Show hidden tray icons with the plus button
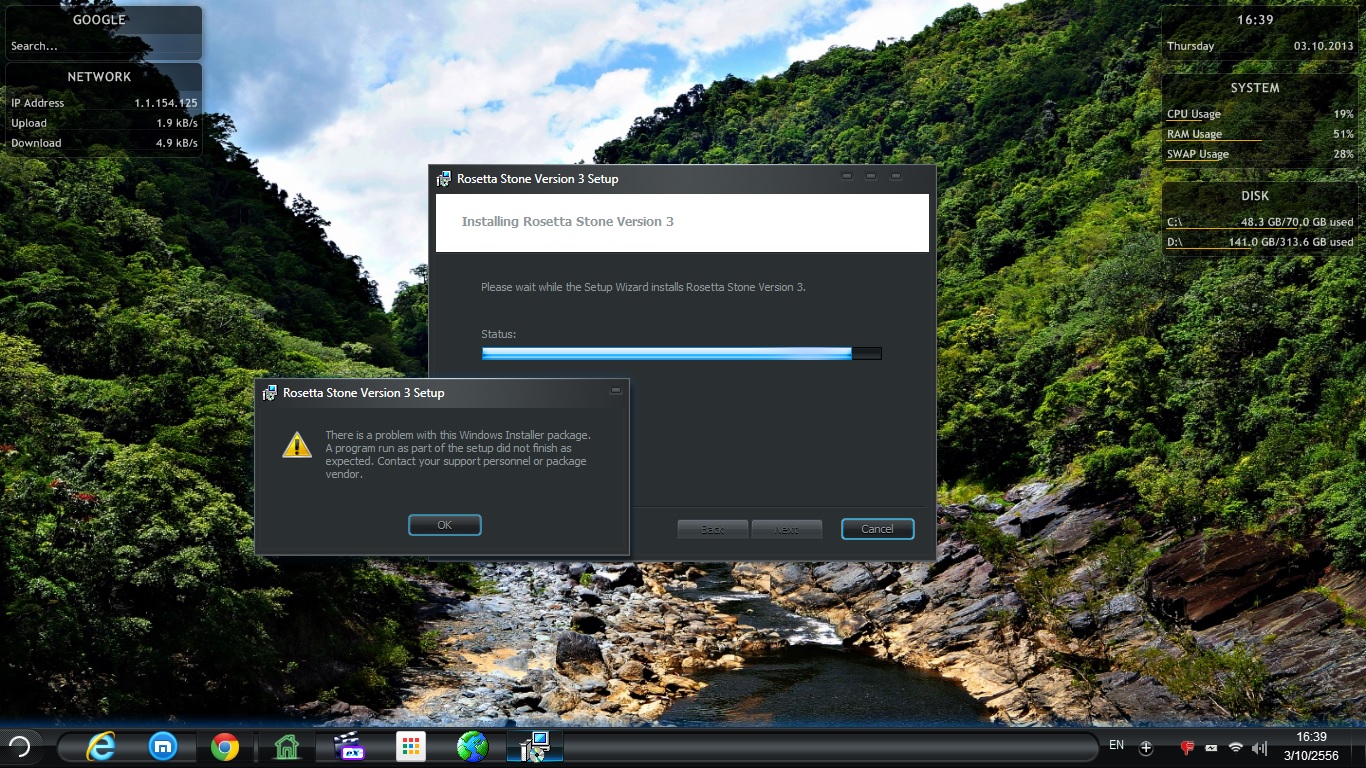Screen dimensions: 1366x768 (1146, 747)
